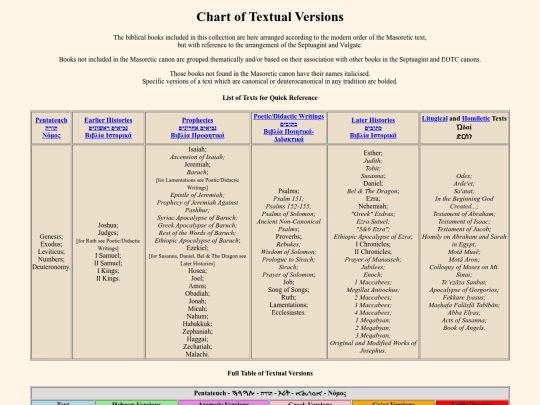
Task: Click 'List of Texts for Quick Reference' heading
Action: click(x=270, y=98)
